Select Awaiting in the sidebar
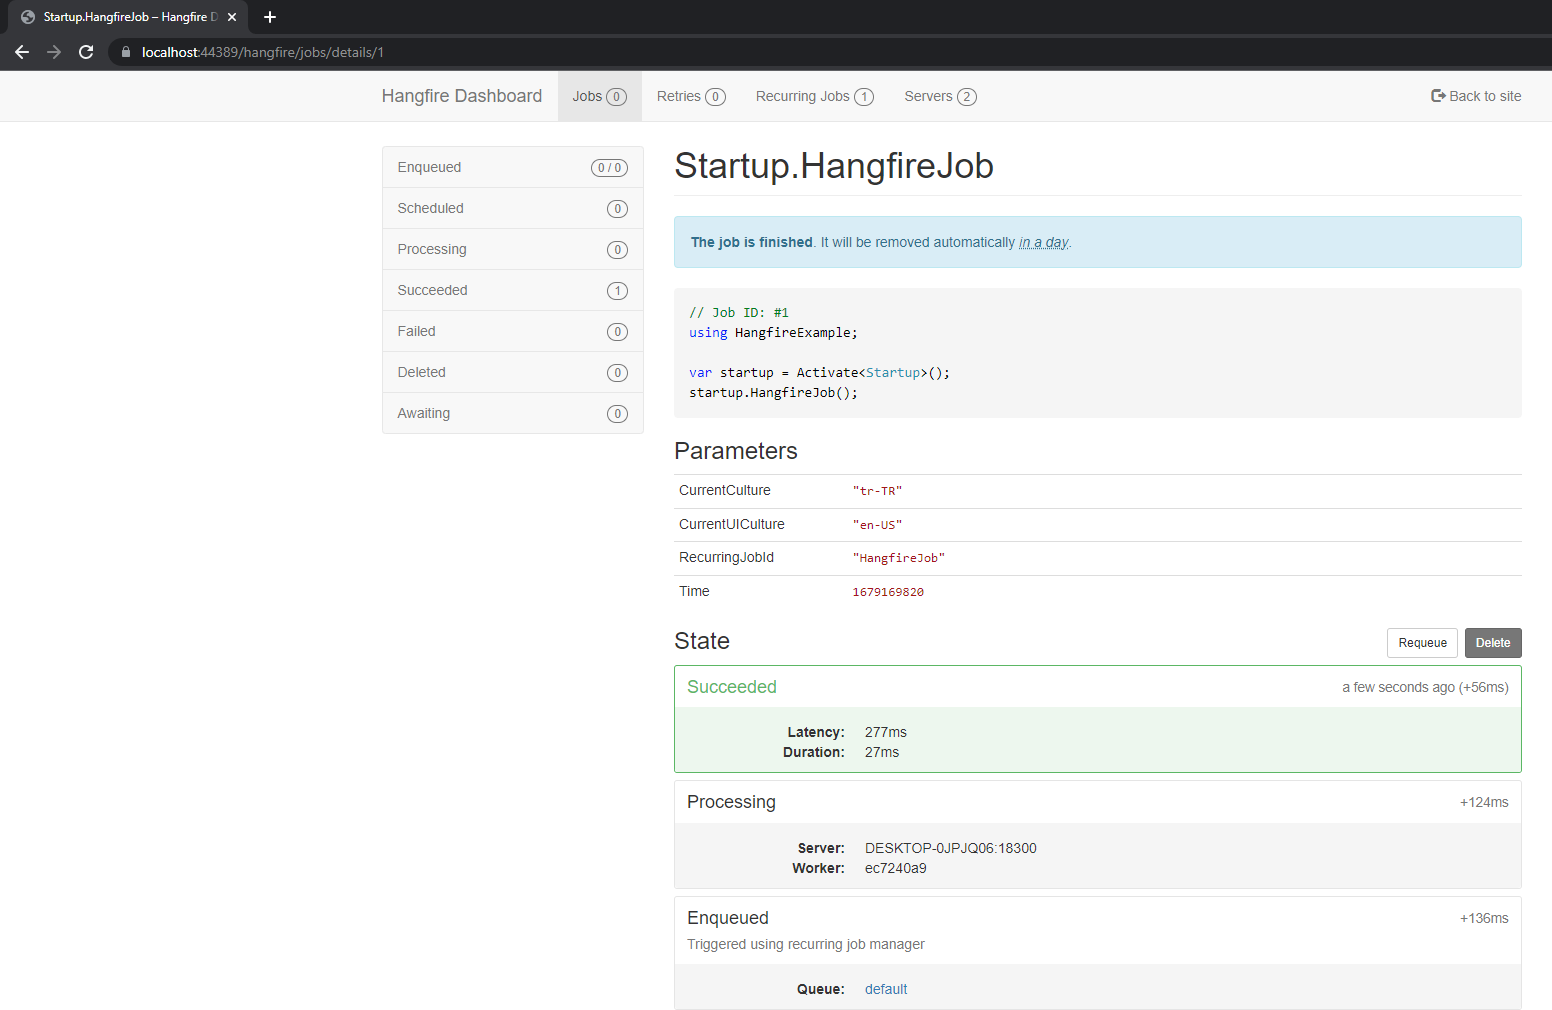Viewport: 1552px width, 1010px height. (x=513, y=413)
